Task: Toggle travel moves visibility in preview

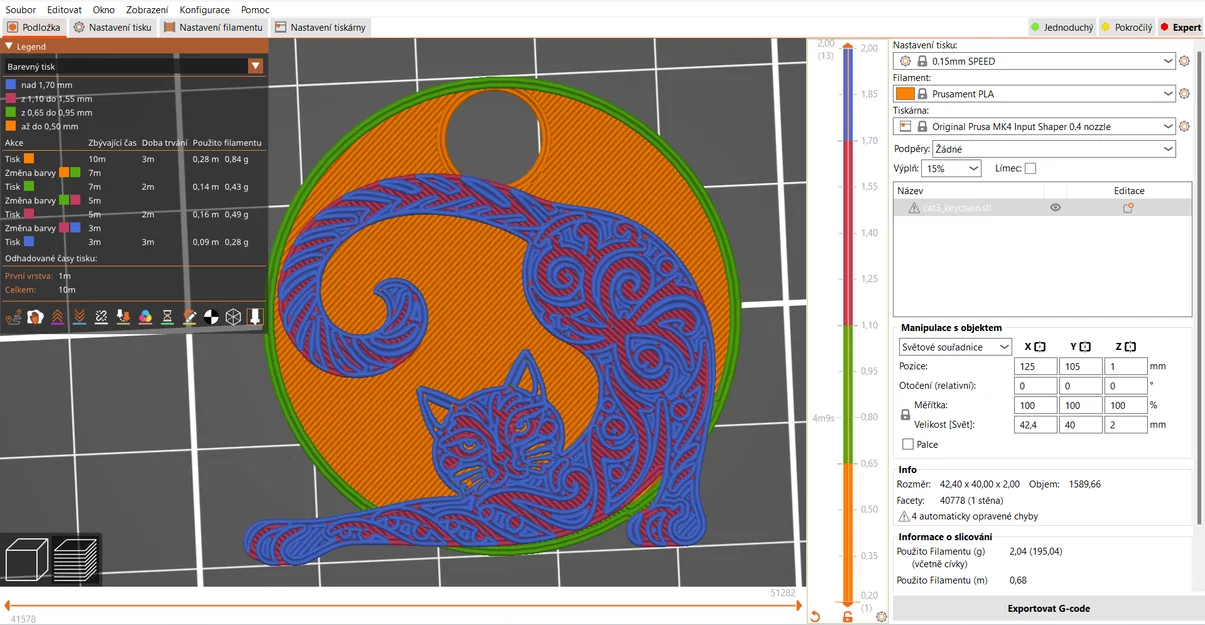Action: 14,317
